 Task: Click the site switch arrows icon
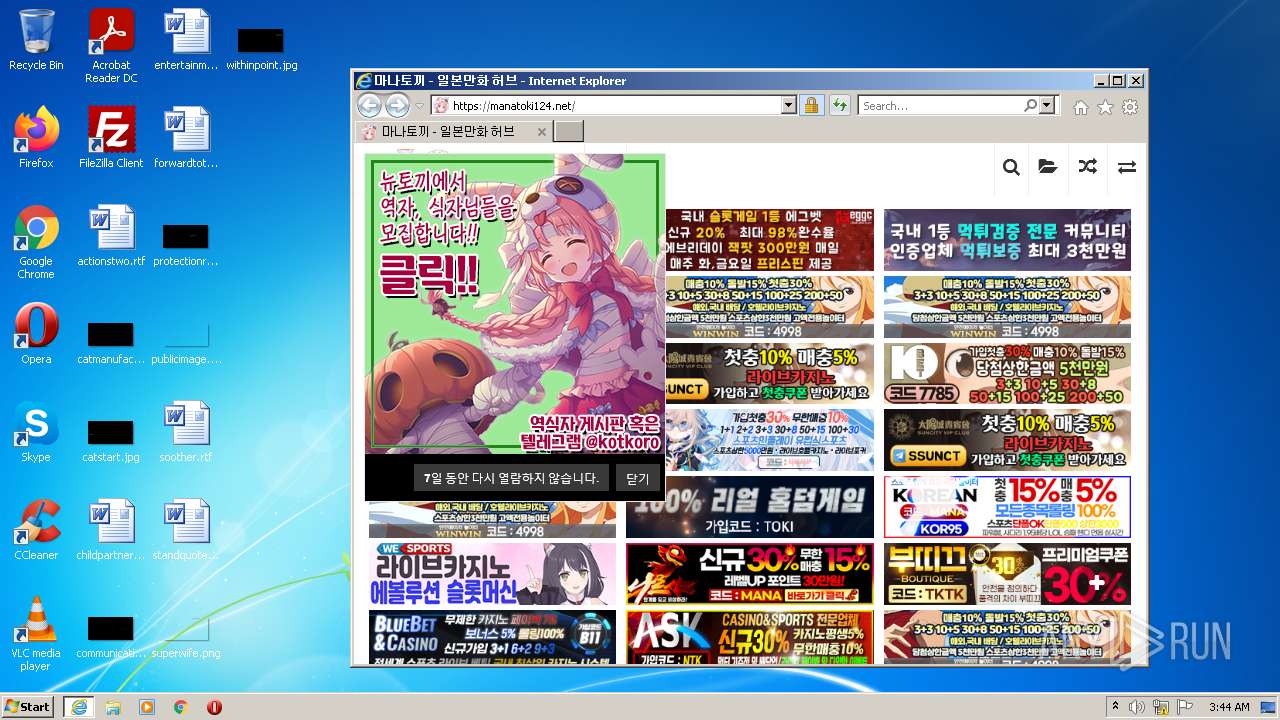tap(1127, 167)
